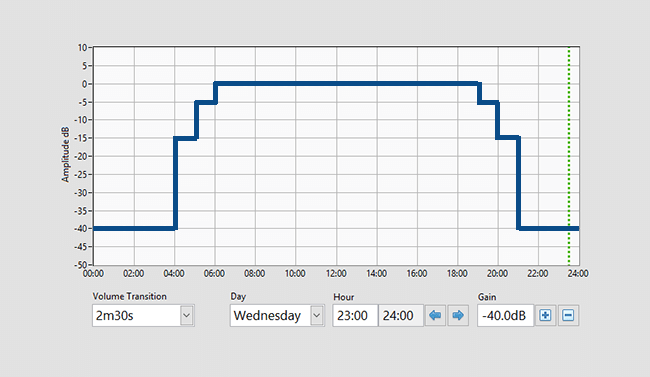Viewport: 650px width, 377px height.
Task: Click the 2m30s volume transition field
Action: coord(136,316)
